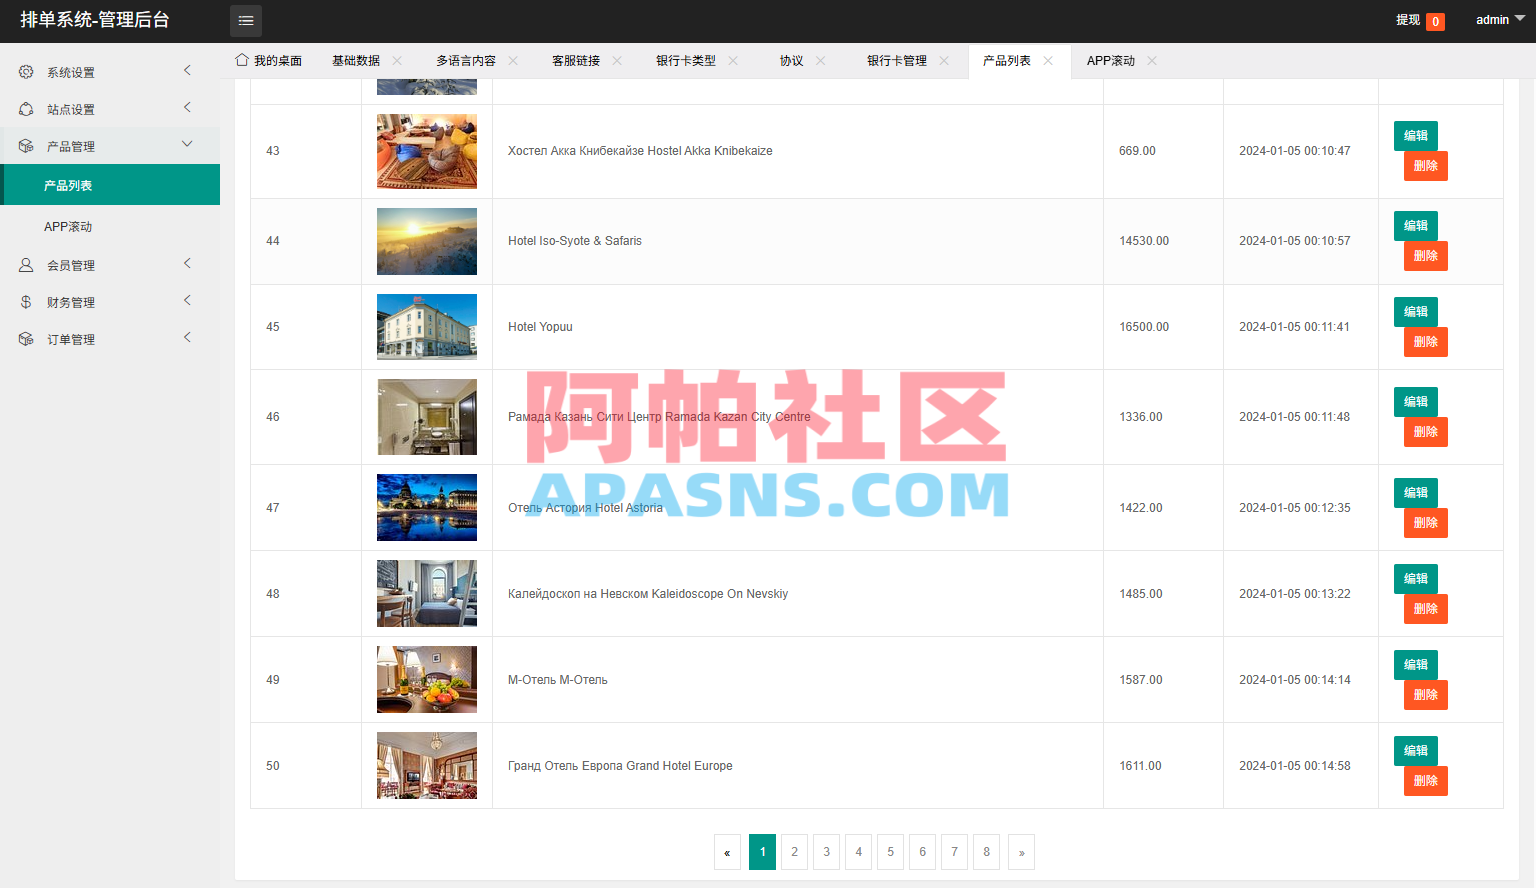Open the 提现 withdrawal notifications

point(1420,20)
